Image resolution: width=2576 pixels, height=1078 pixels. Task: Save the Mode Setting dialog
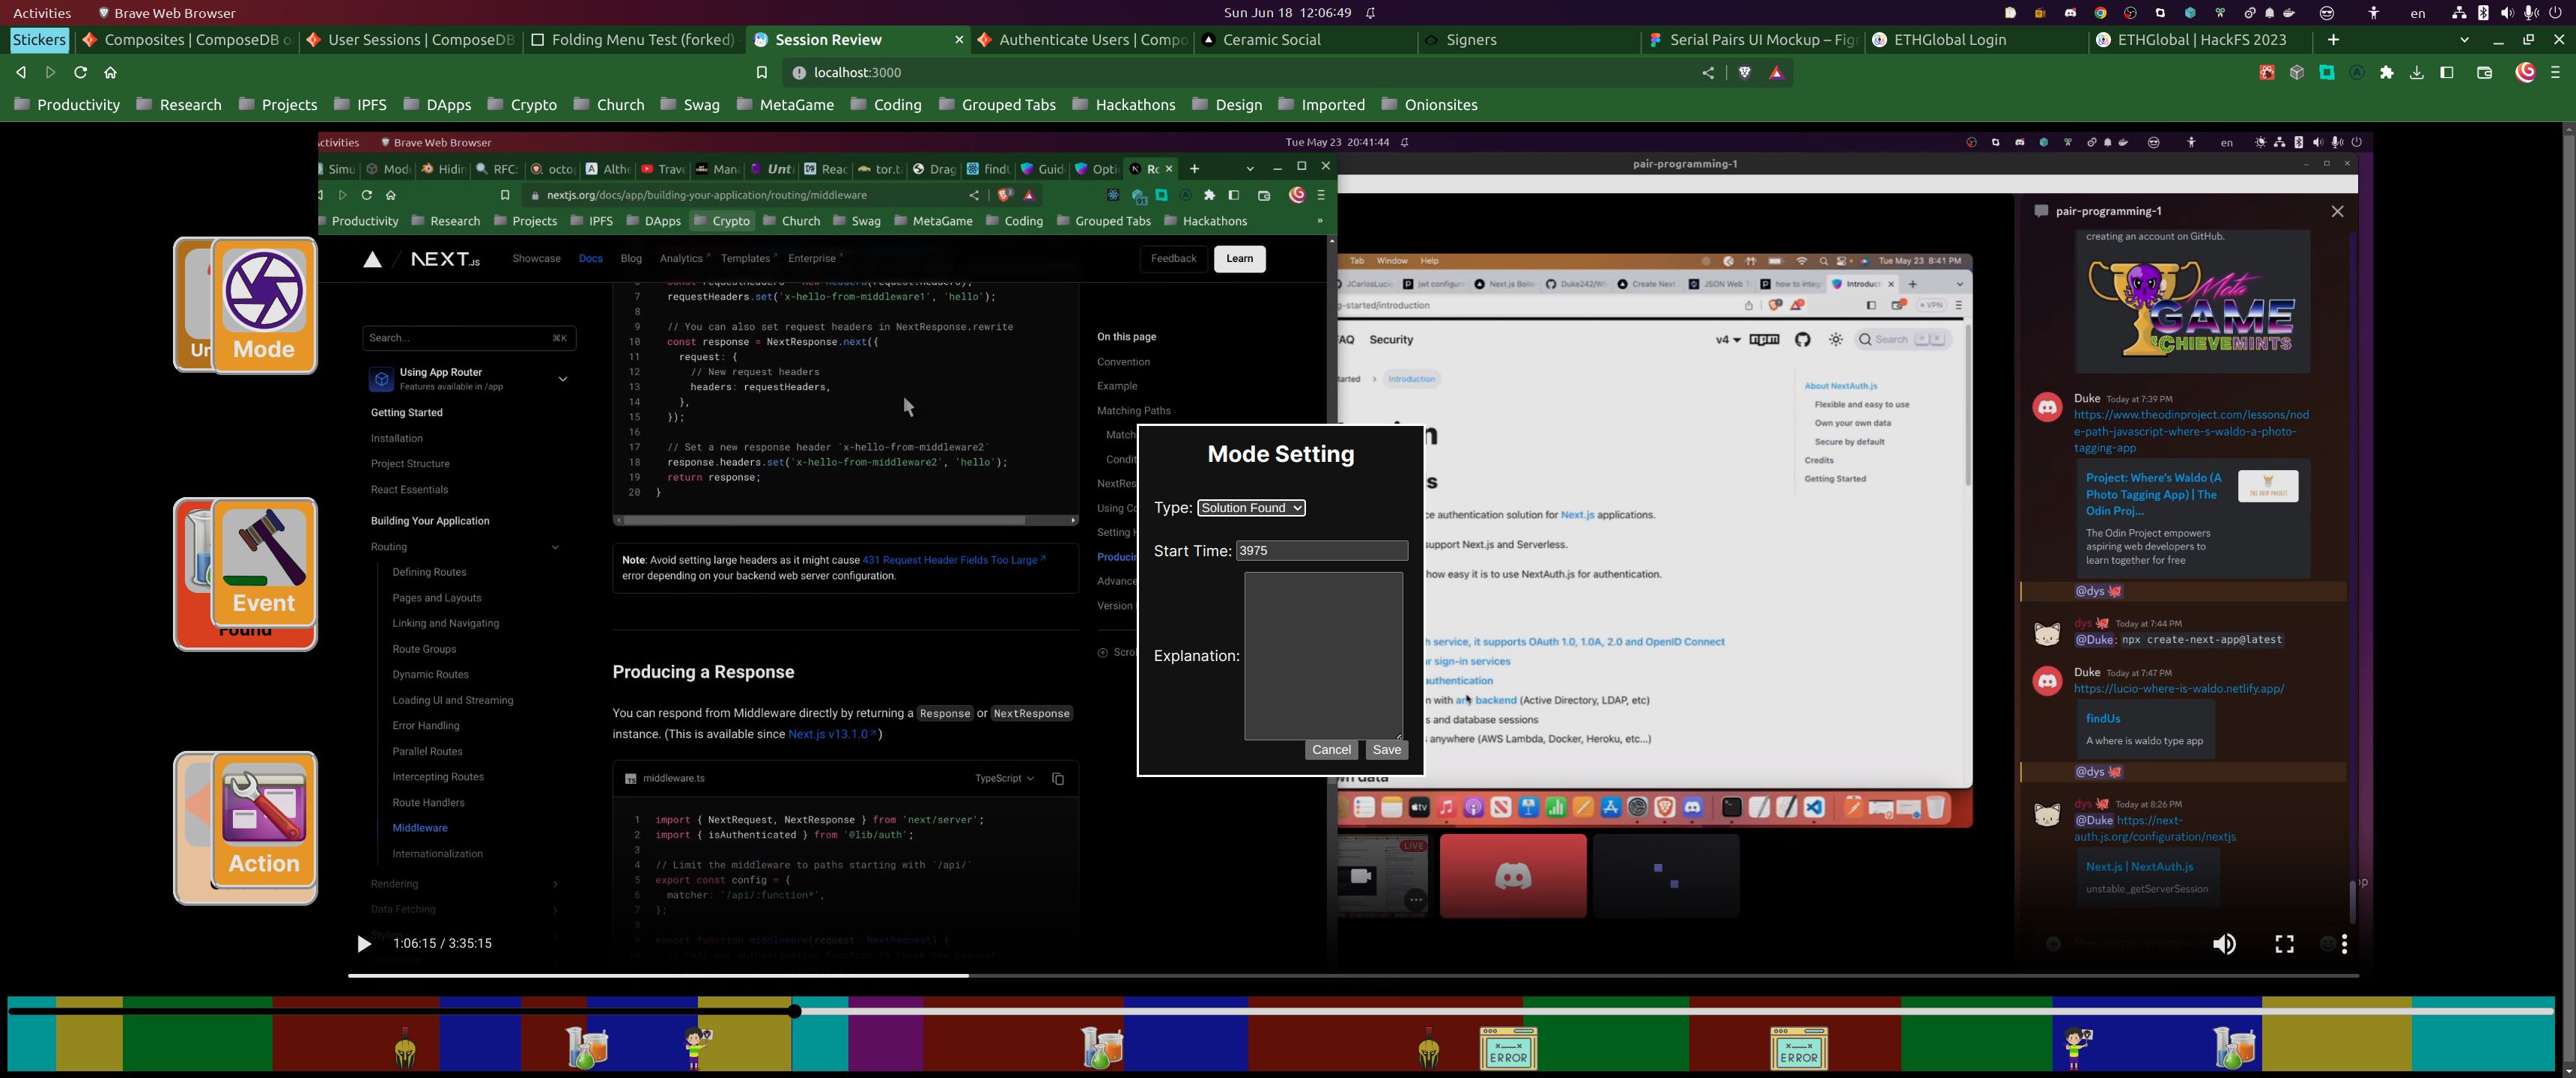(x=1386, y=750)
